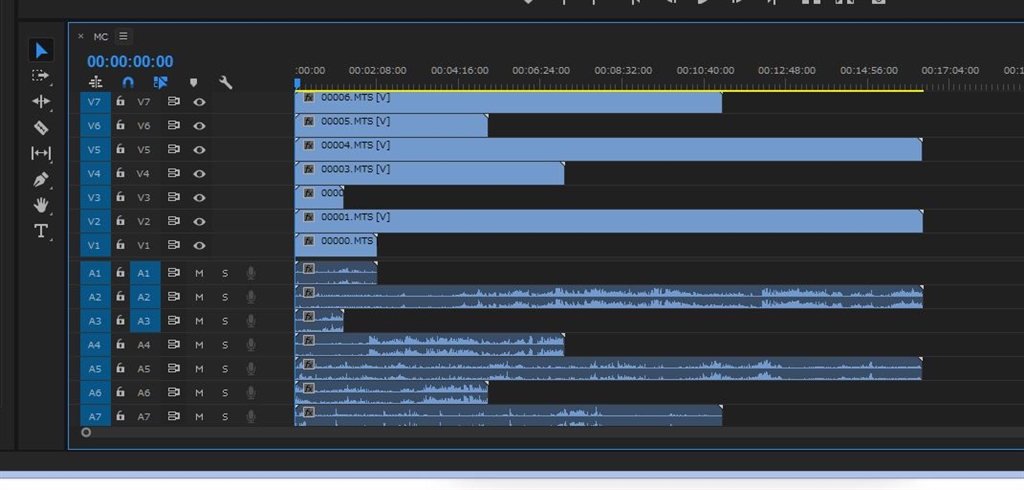Viewport: 1024px width, 490px height.
Task: Mute audio track A1
Action: (x=199, y=273)
